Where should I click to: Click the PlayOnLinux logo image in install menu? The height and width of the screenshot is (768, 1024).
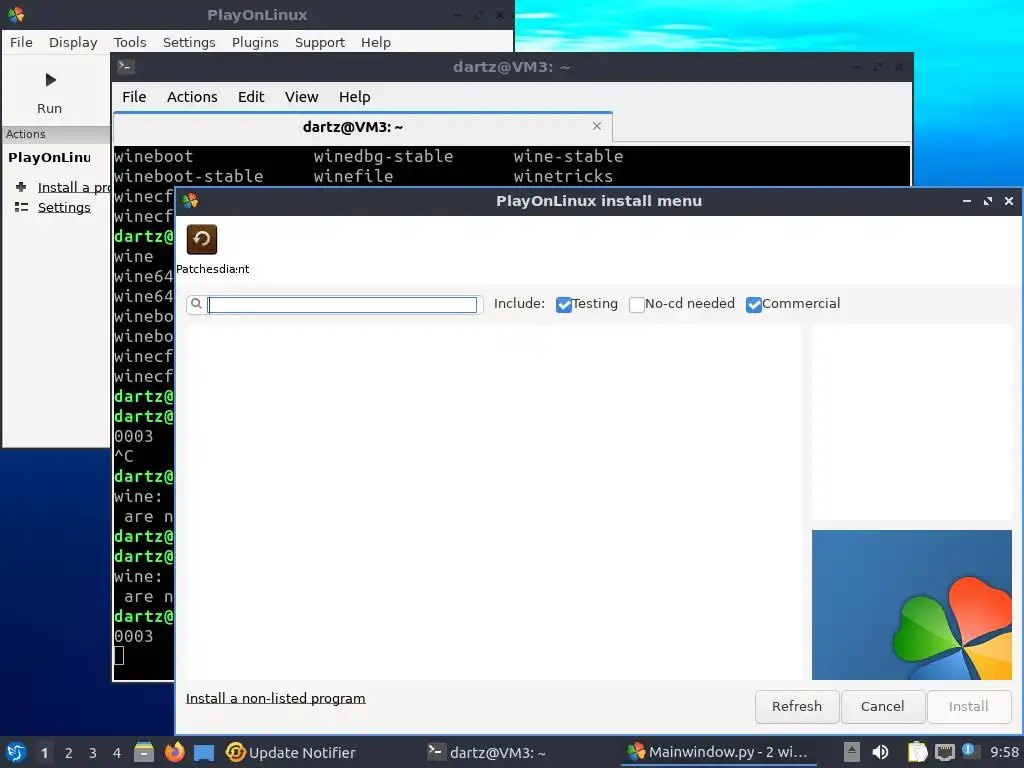[x=912, y=605]
